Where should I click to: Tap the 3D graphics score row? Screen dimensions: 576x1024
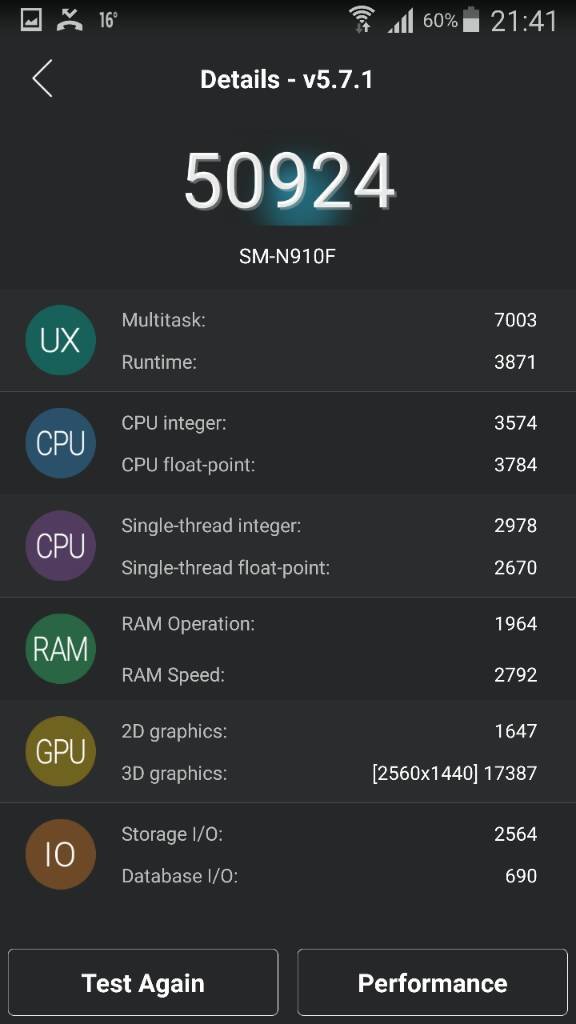point(329,773)
